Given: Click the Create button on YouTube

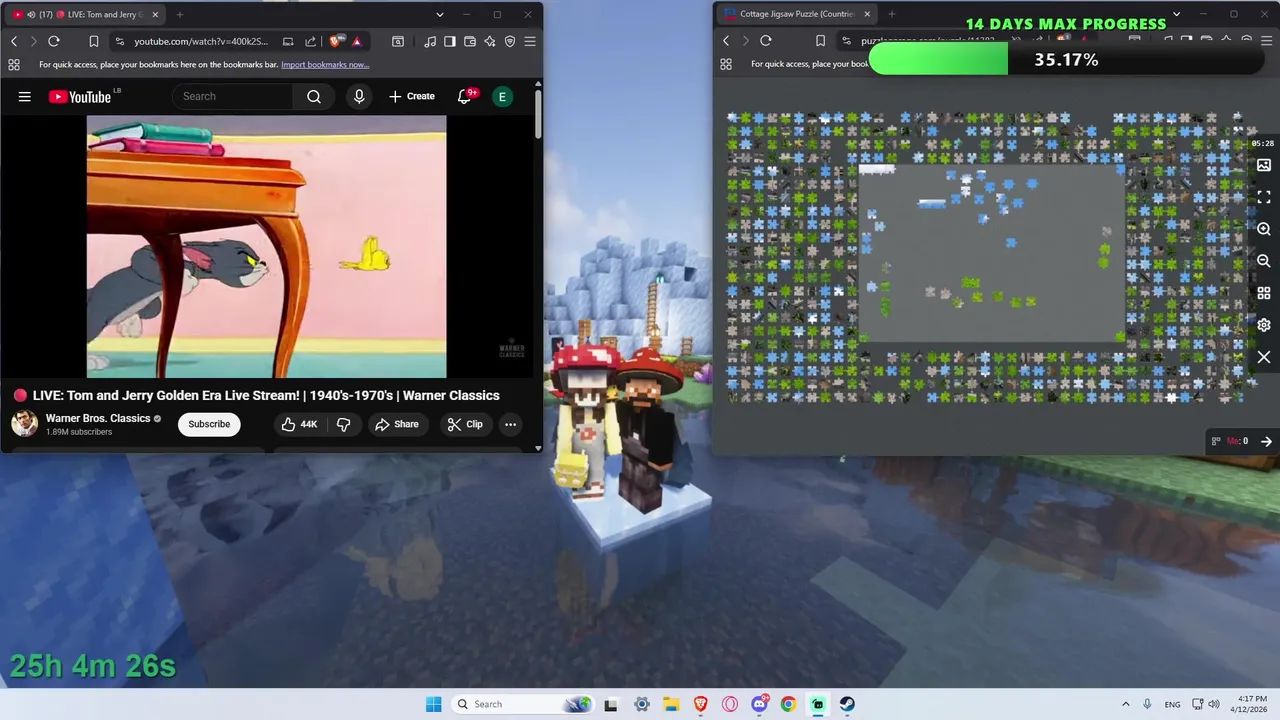Looking at the screenshot, I should click(412, 96).
